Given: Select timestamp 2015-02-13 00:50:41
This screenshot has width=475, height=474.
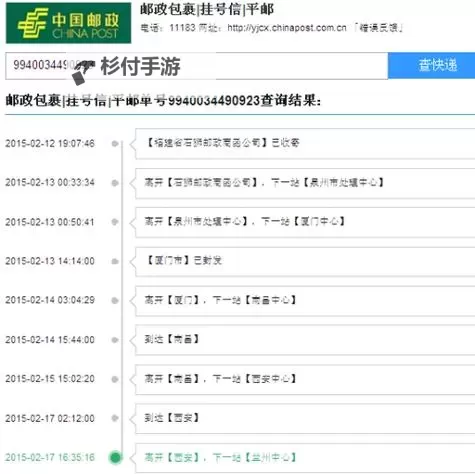Looking at the screenshot, I should (x=50, y=222).
